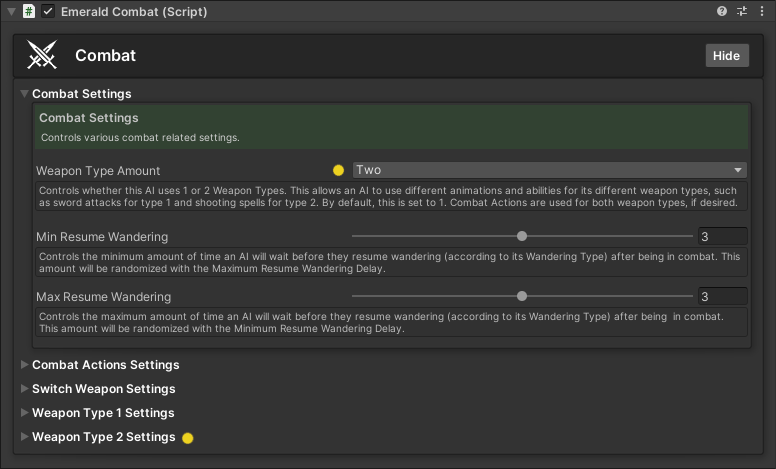Click the crossed swords Combat icon

(42, 56)
